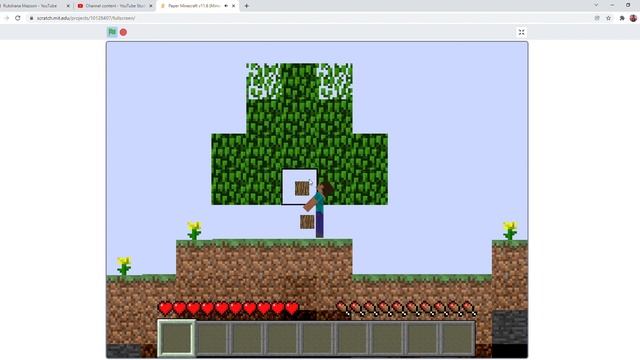Viewport: 640px width, 360px height.
Task: Reload the scratch.mit.edu page
Action: click(18, 18)
